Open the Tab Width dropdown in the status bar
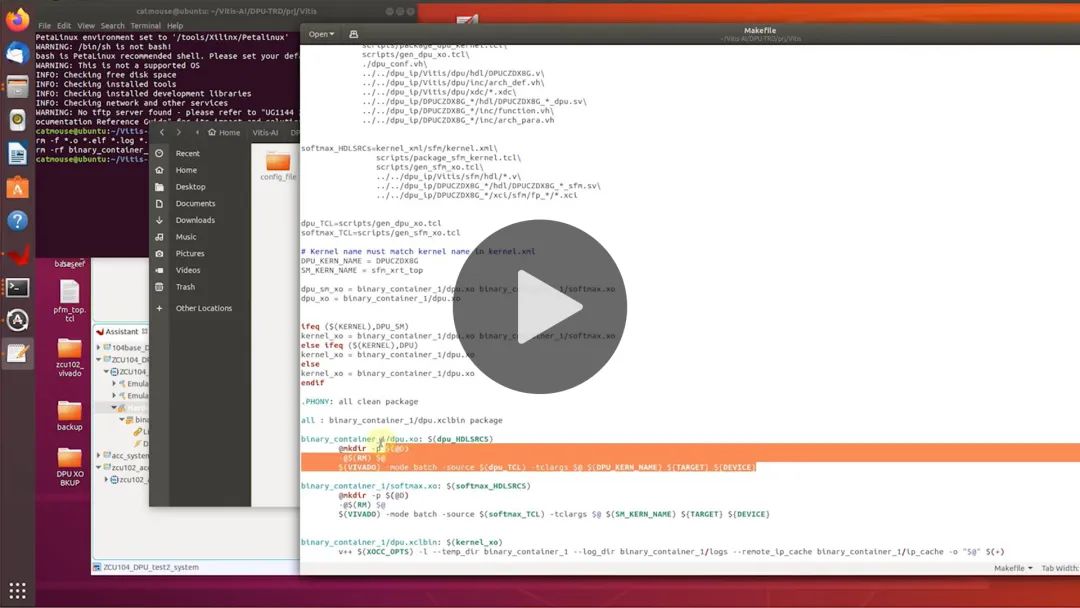The image size is (1080, 608). pyautogui.click(x=1060, y=568)
